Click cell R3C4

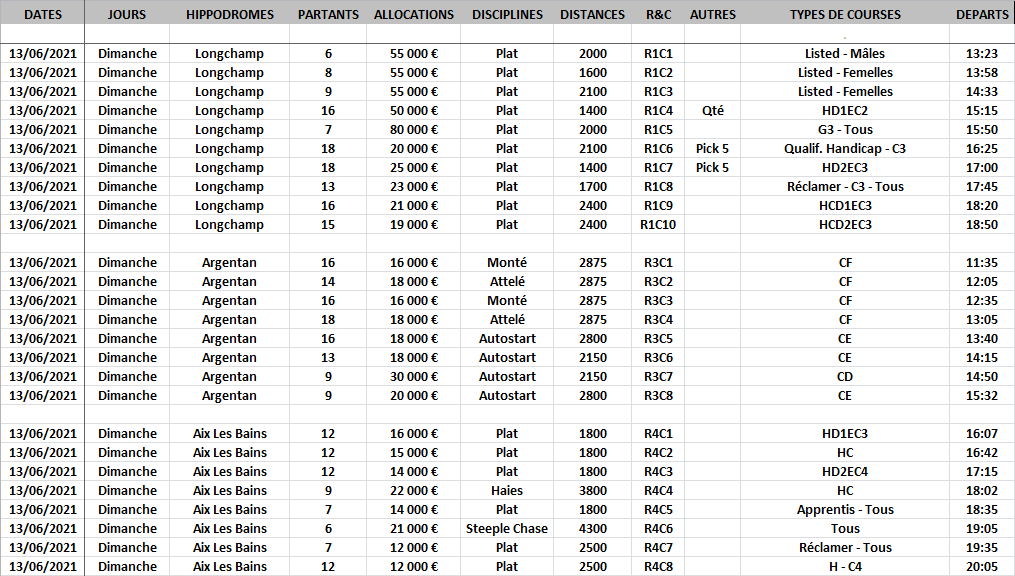pyautogui.click(x=658, y=320)
